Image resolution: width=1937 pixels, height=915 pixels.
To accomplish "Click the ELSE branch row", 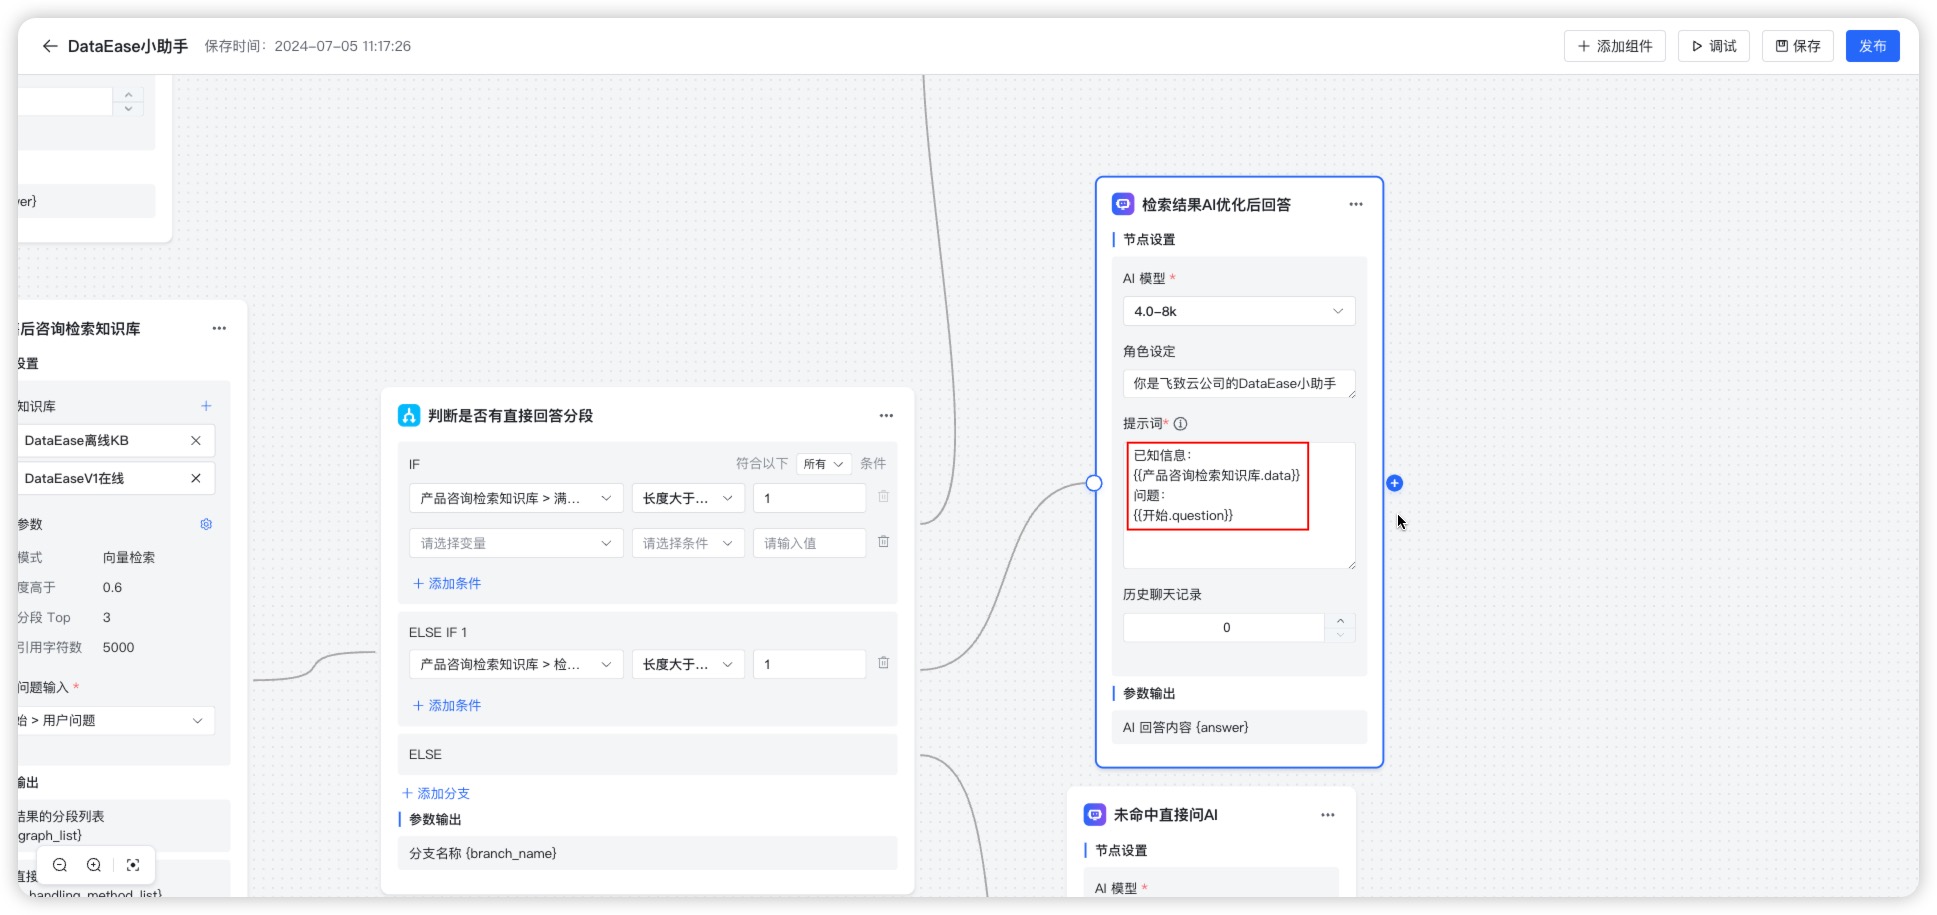I will [x=647, y=754].
